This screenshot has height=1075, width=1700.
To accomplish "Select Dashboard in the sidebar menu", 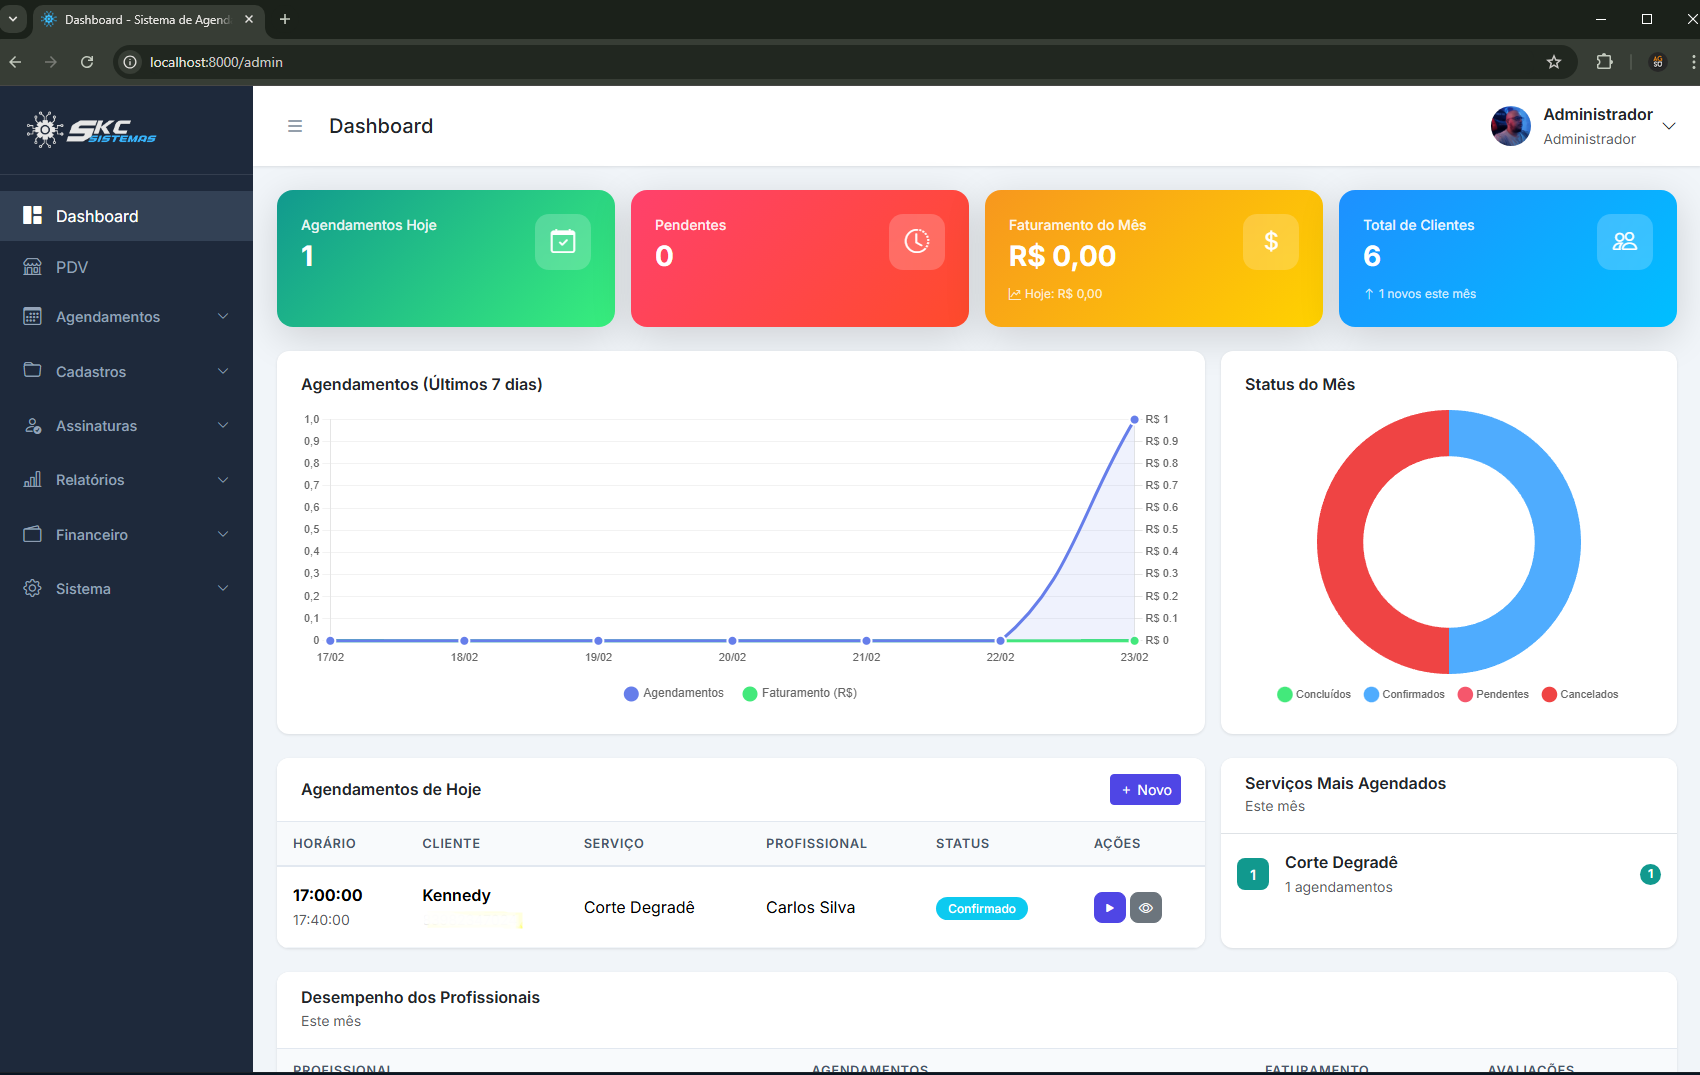I will point(97,216).
